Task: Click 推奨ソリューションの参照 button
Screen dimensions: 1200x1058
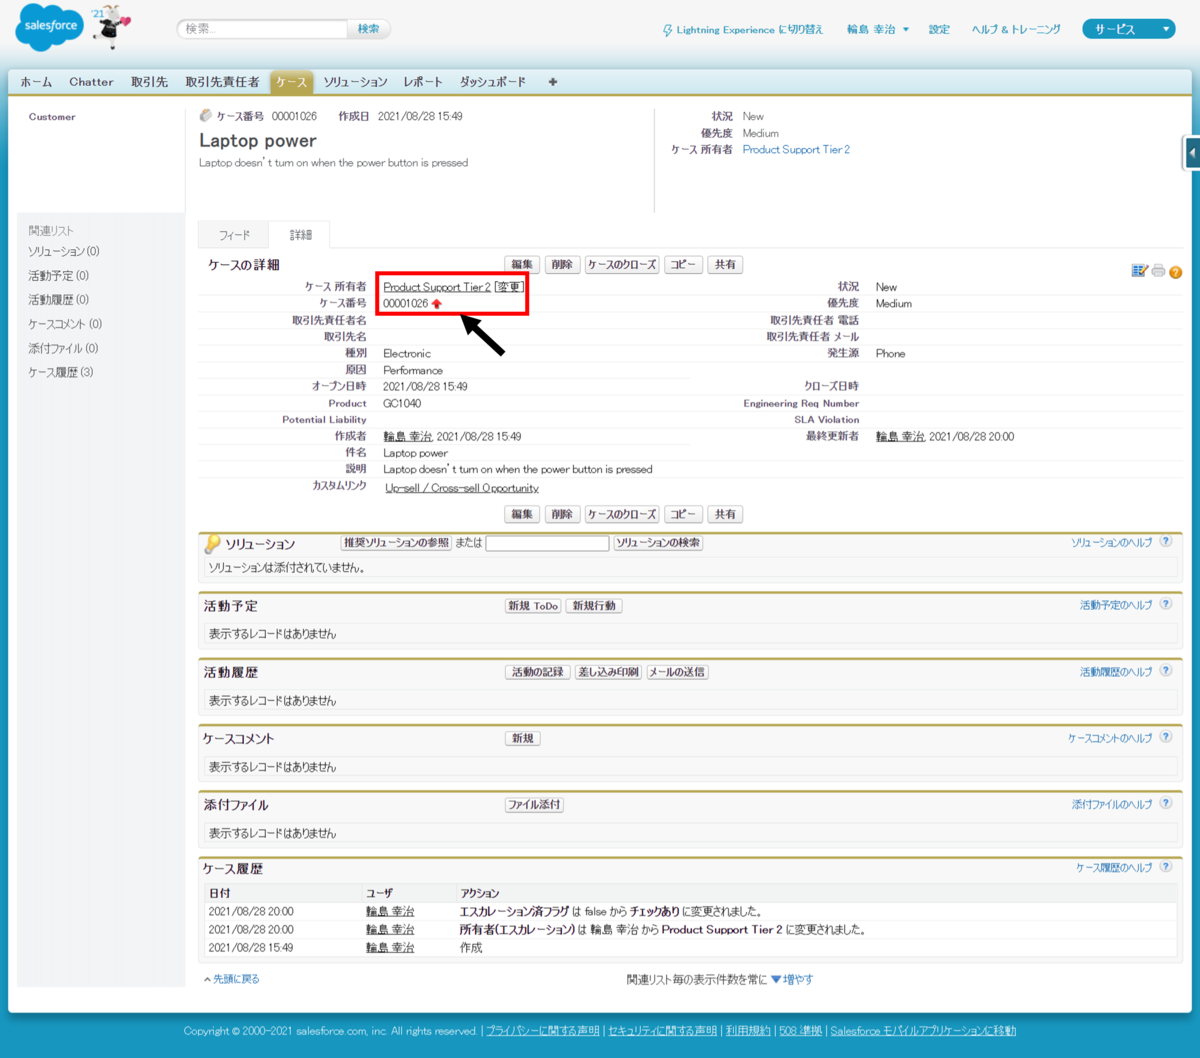Action: pyautogui.click(x=396, y=543)
